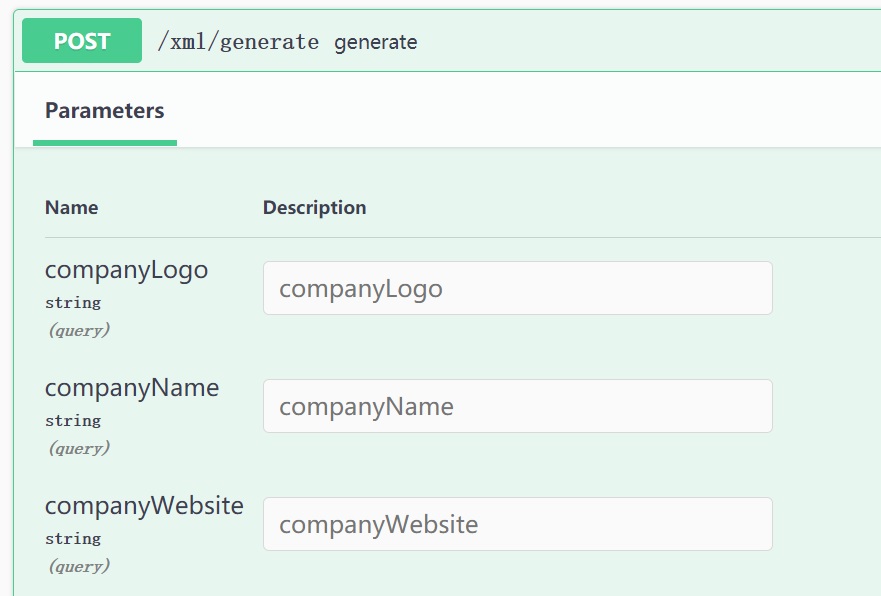The image size is (881, 596).
Task: Click the /xml/generate endpoint path
Action: 238,42
